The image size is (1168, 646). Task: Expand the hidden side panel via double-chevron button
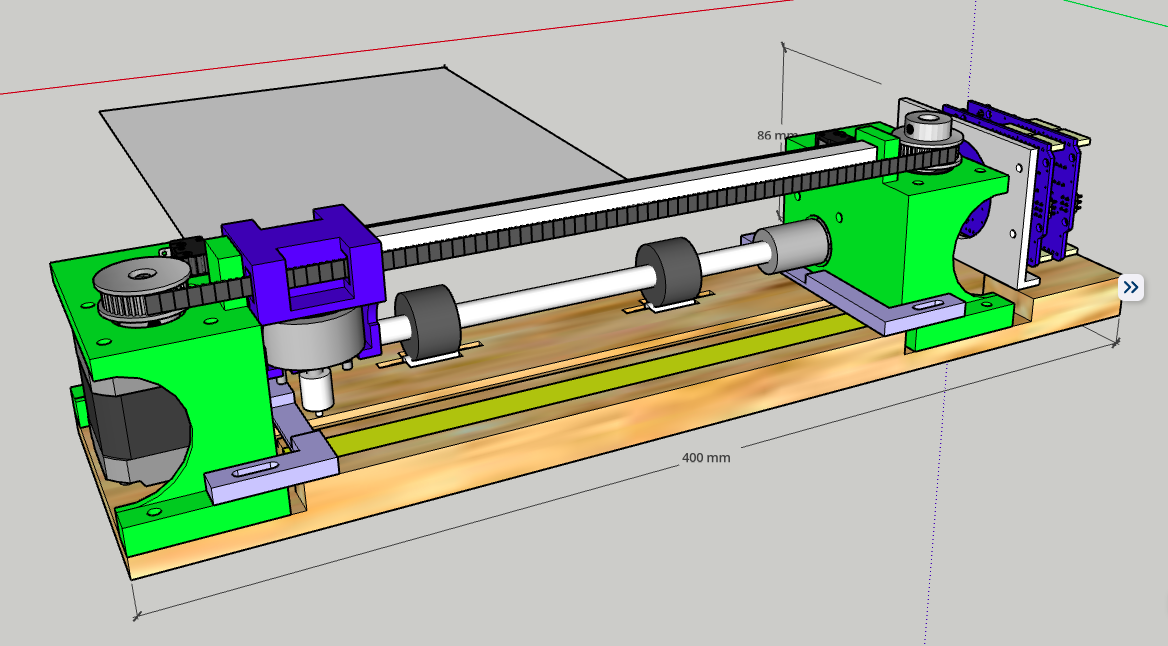[x=1131, y=287]
